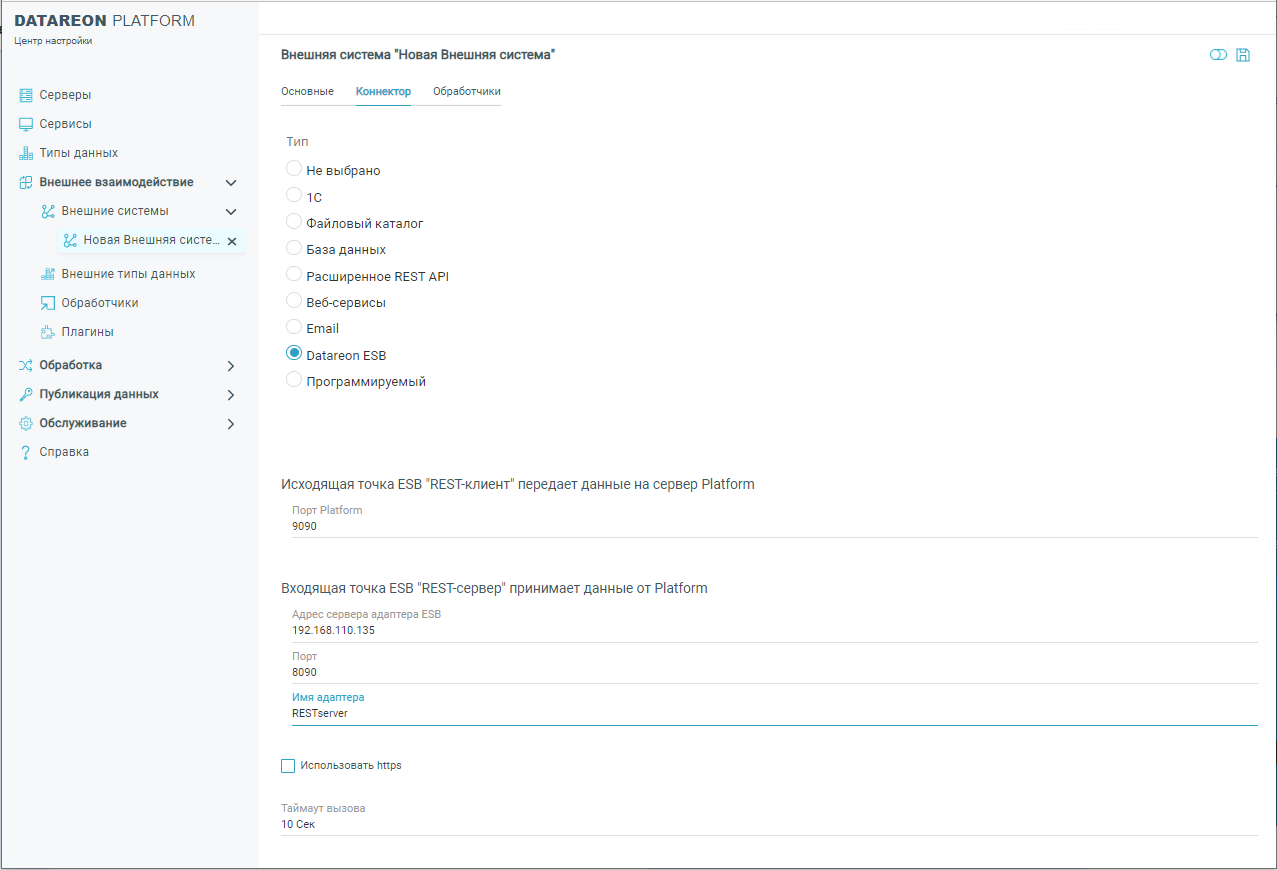Click the Обработчики sidebar icon
The height and width of the screenshot is (870, 1277).
[x=48, y=303]
